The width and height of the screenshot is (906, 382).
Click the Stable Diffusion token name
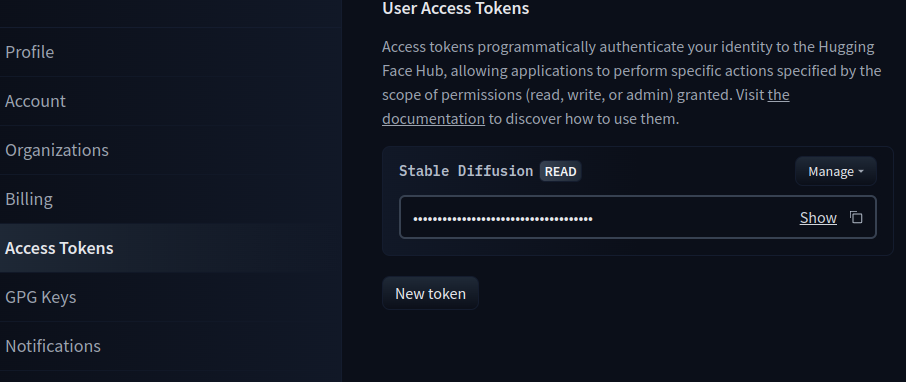(x=466, y=171)
